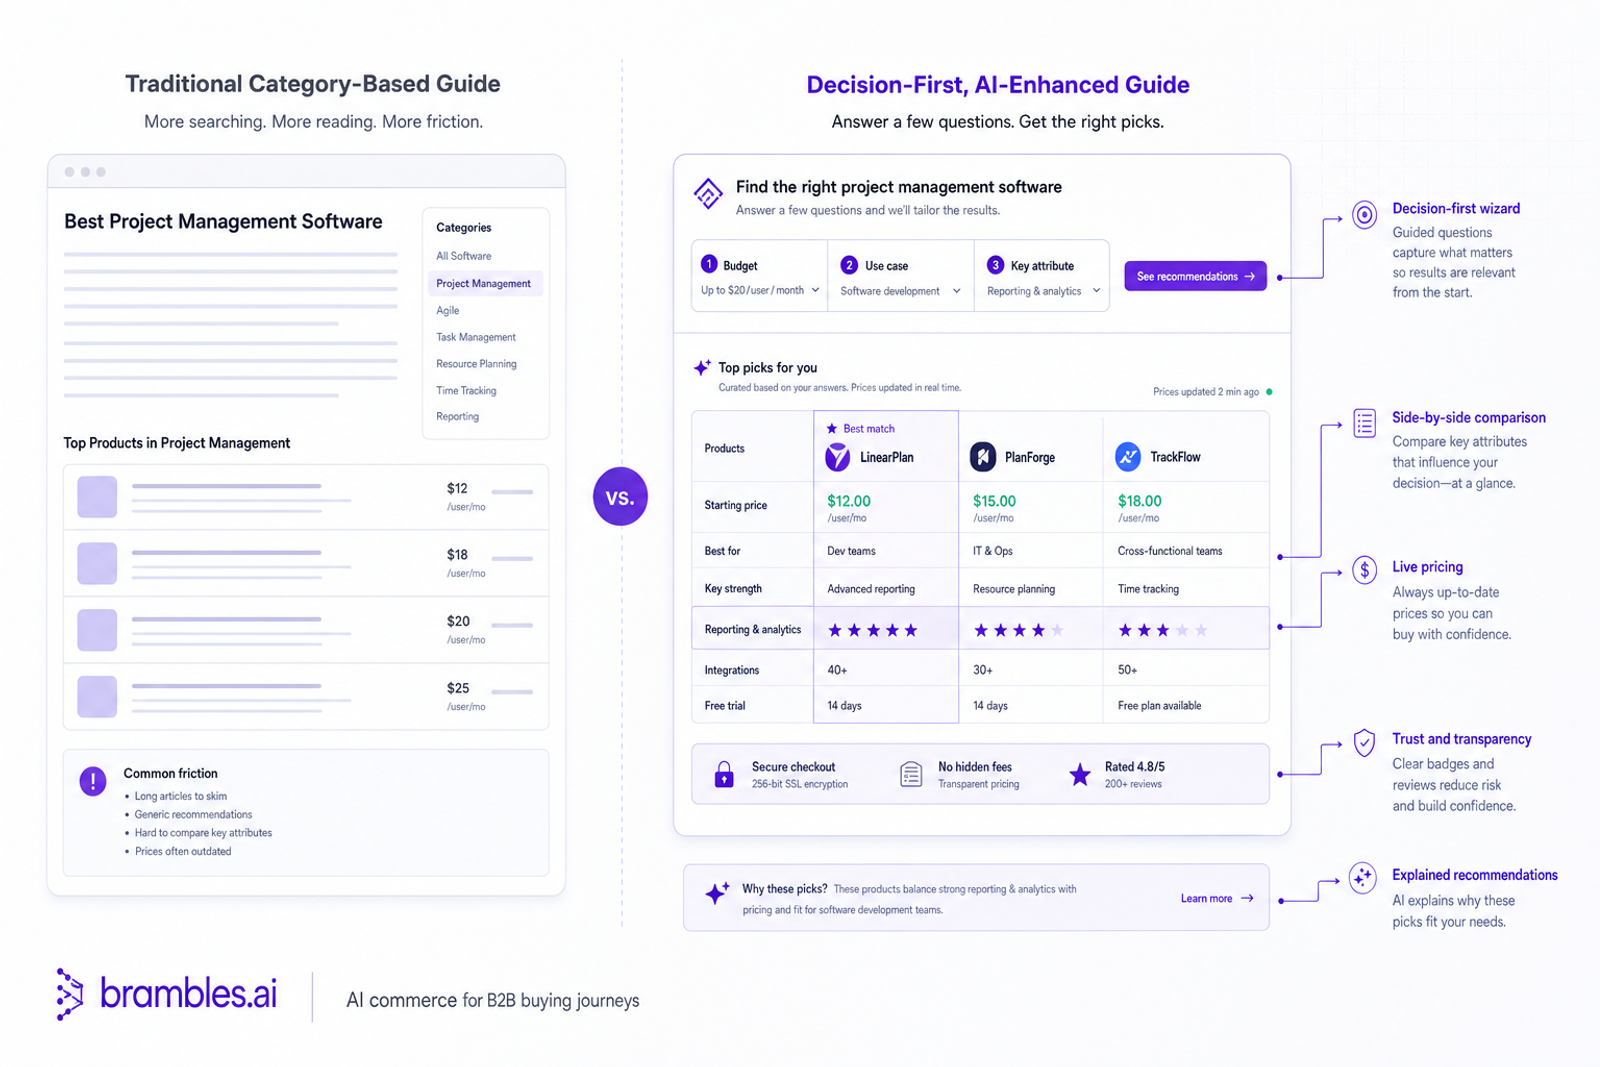Click the No hidden fees document icon
Image resolution: width=1600 pixels, height=1067 pixels.
click(x=911, y=774)
